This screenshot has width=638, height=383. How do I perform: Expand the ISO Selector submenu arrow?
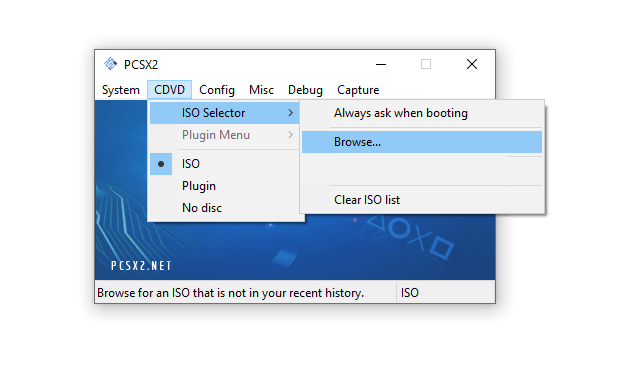click(291, 113)
